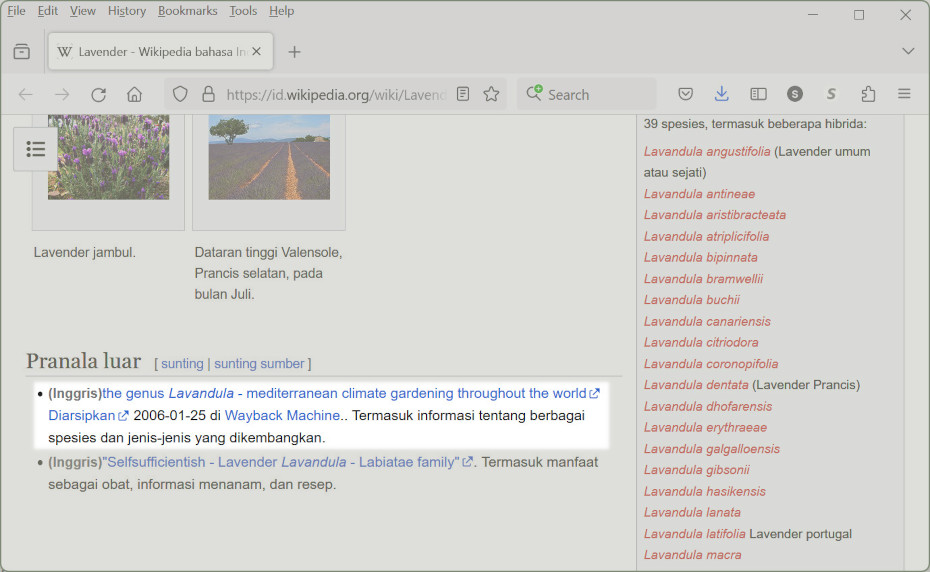Image resolution: width=930 pixels, height=572 pixels.
Task: Expand the list all tabs chevron
Action: (x=907, y=51)
